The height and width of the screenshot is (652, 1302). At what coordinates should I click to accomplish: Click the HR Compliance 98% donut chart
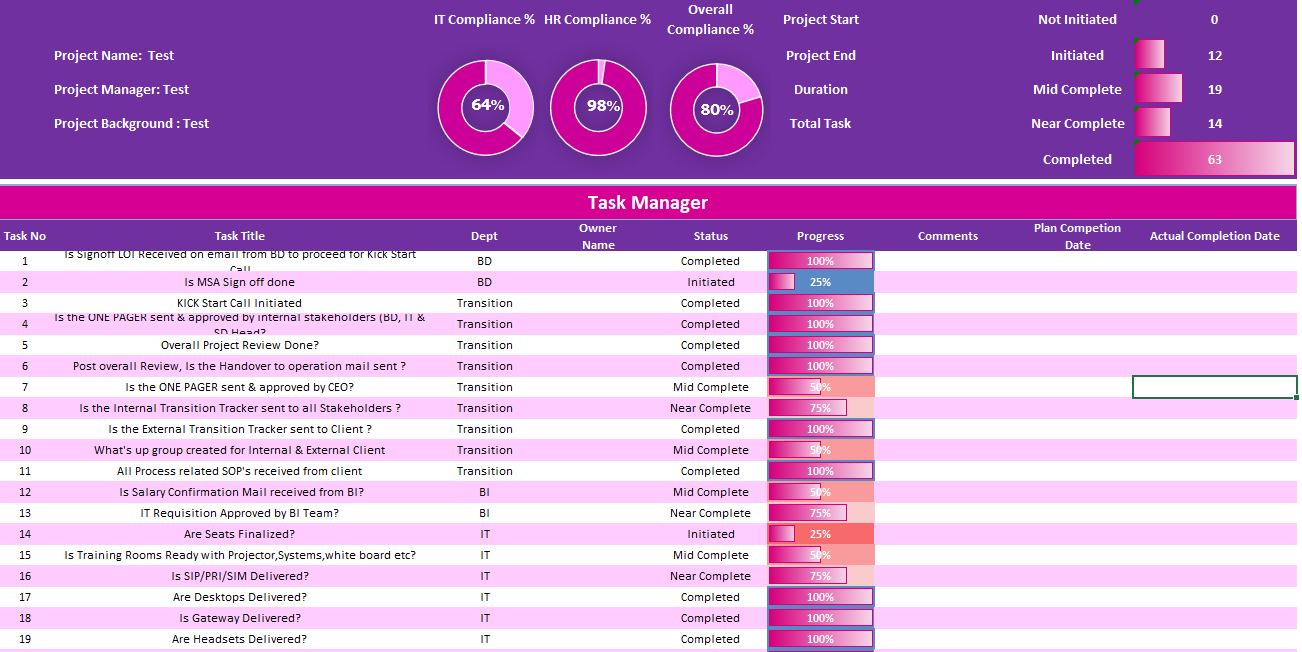(x=599, y=107)
